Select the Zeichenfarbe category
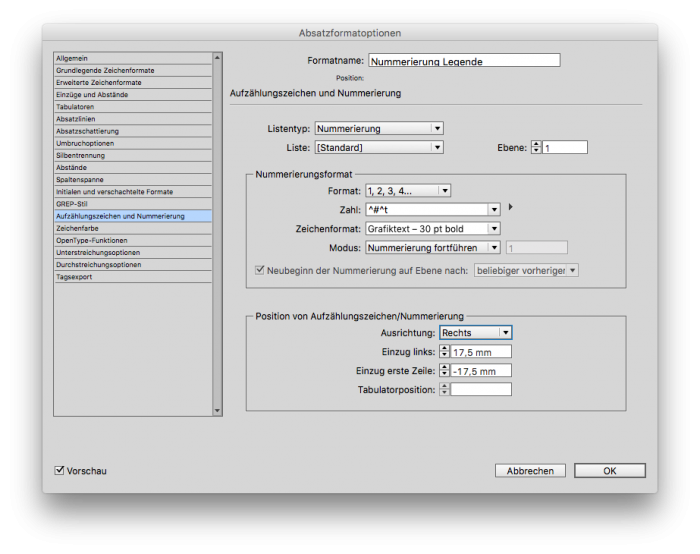Image resolution: width=700 pixels, height=554 pixels. pyautogui.click(x=133, y=228)
